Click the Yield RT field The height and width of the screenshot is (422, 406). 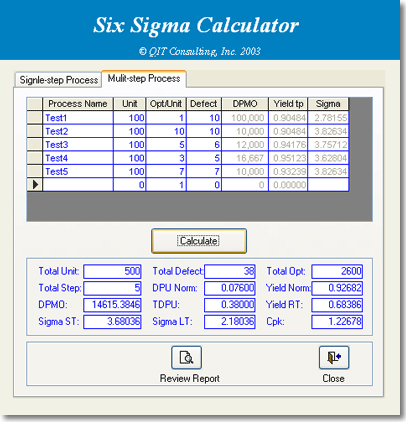(337, 305)
